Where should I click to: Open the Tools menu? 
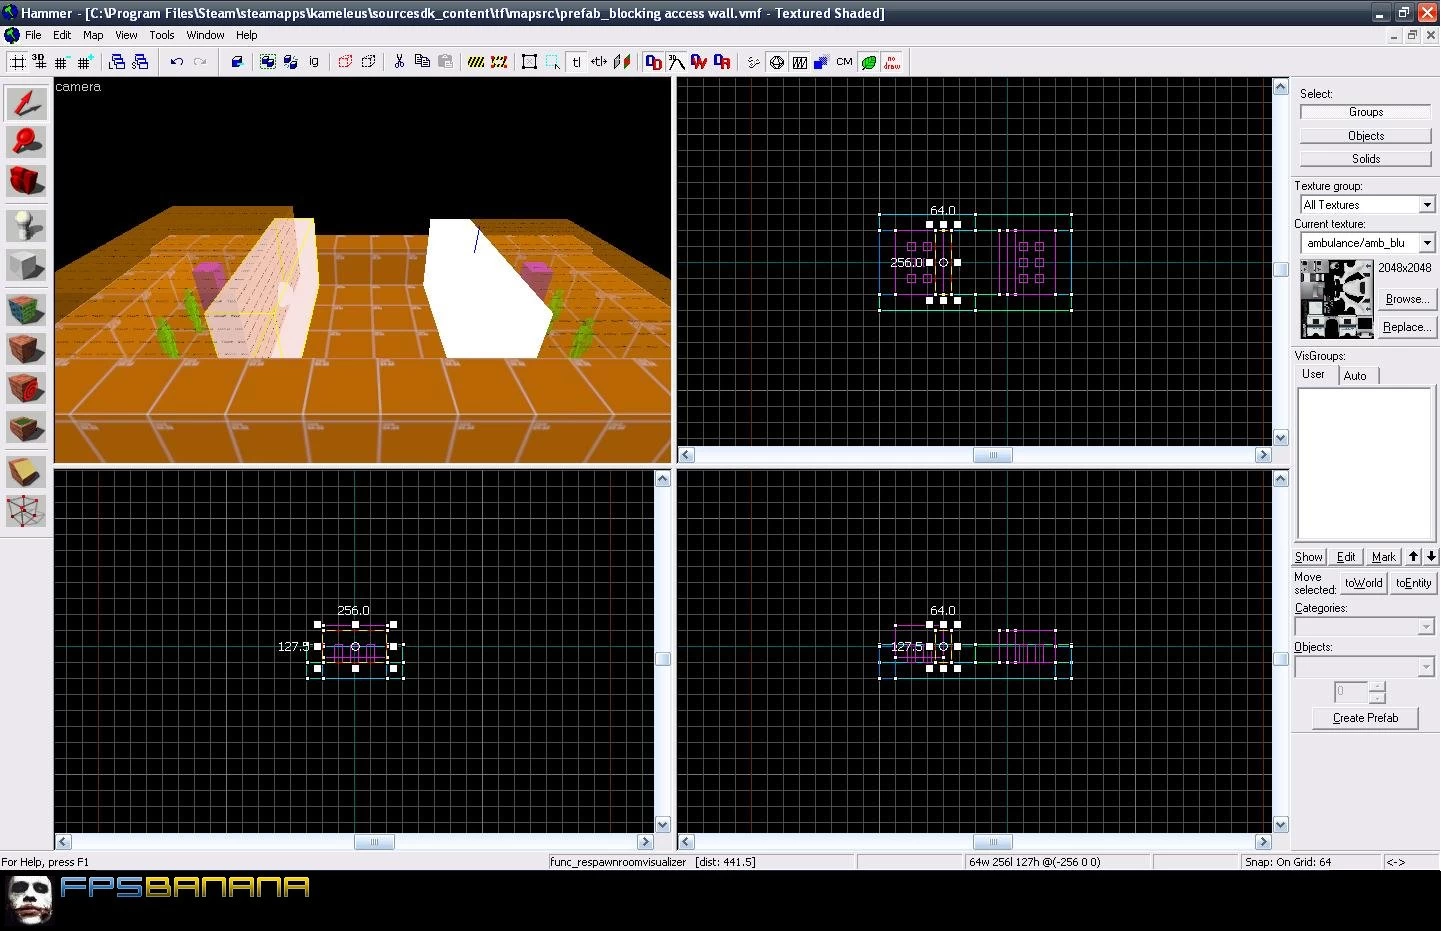pyautogui.click(x=162, y=35)
